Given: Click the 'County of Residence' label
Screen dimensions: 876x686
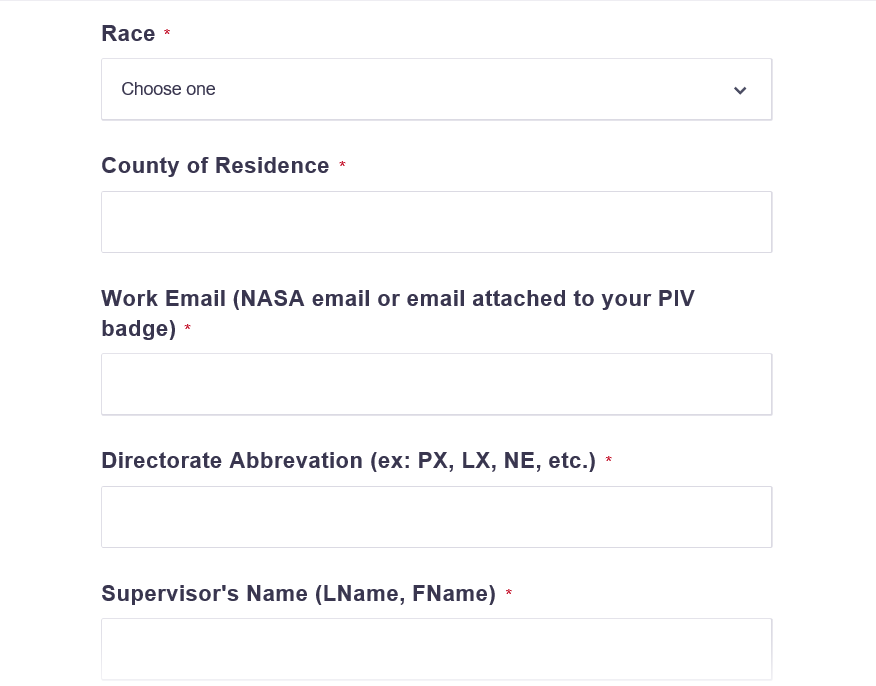Looking at the screenshot, I should pos(215,166).
